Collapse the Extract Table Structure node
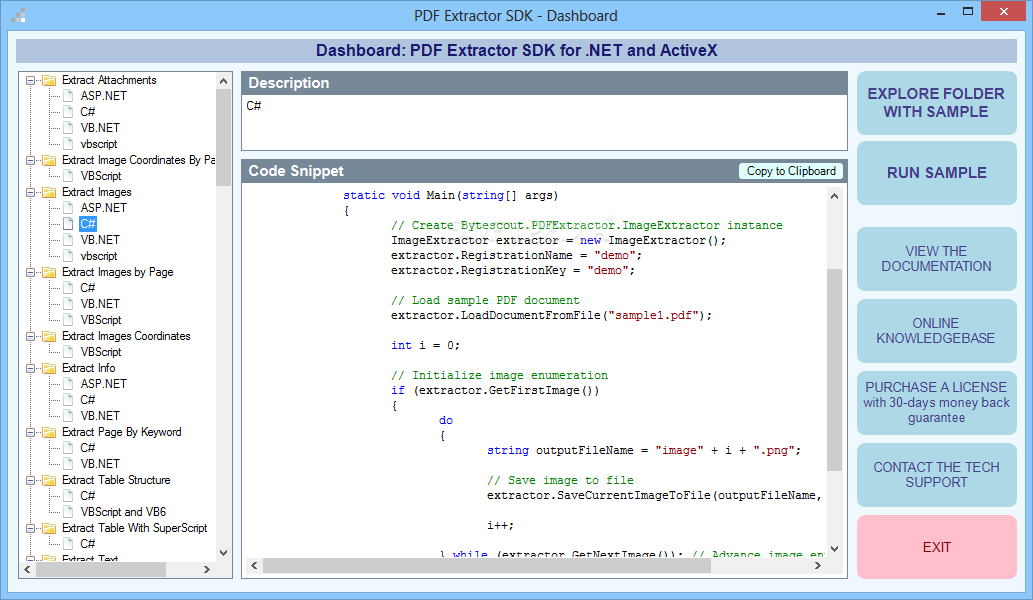Image resolution: width=1033 pixels, height=600 pixels. click(x=30, y=480)
